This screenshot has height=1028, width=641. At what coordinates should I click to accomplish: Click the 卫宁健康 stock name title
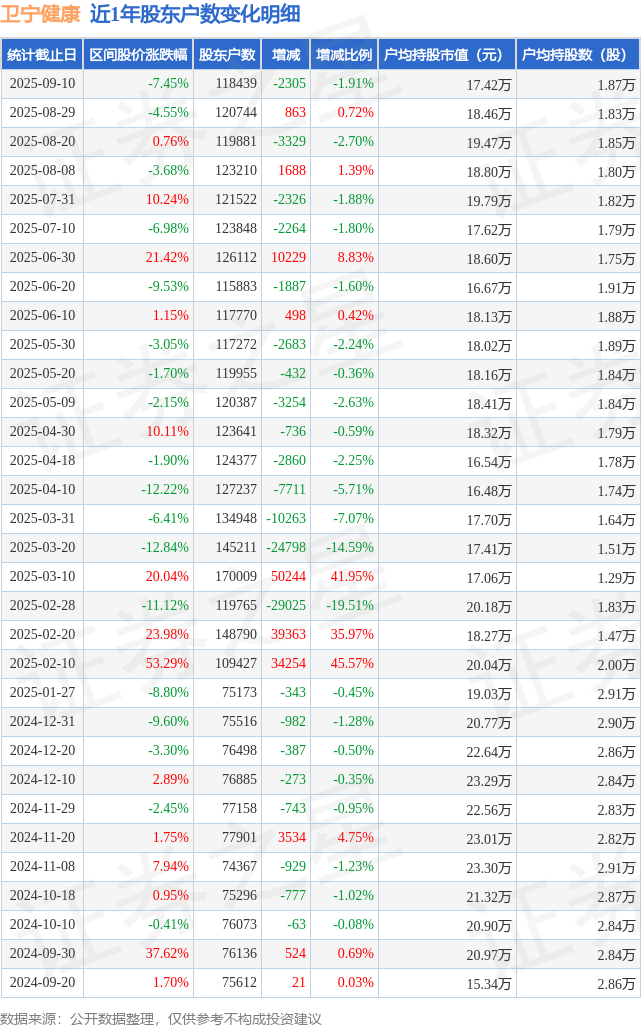41,15
